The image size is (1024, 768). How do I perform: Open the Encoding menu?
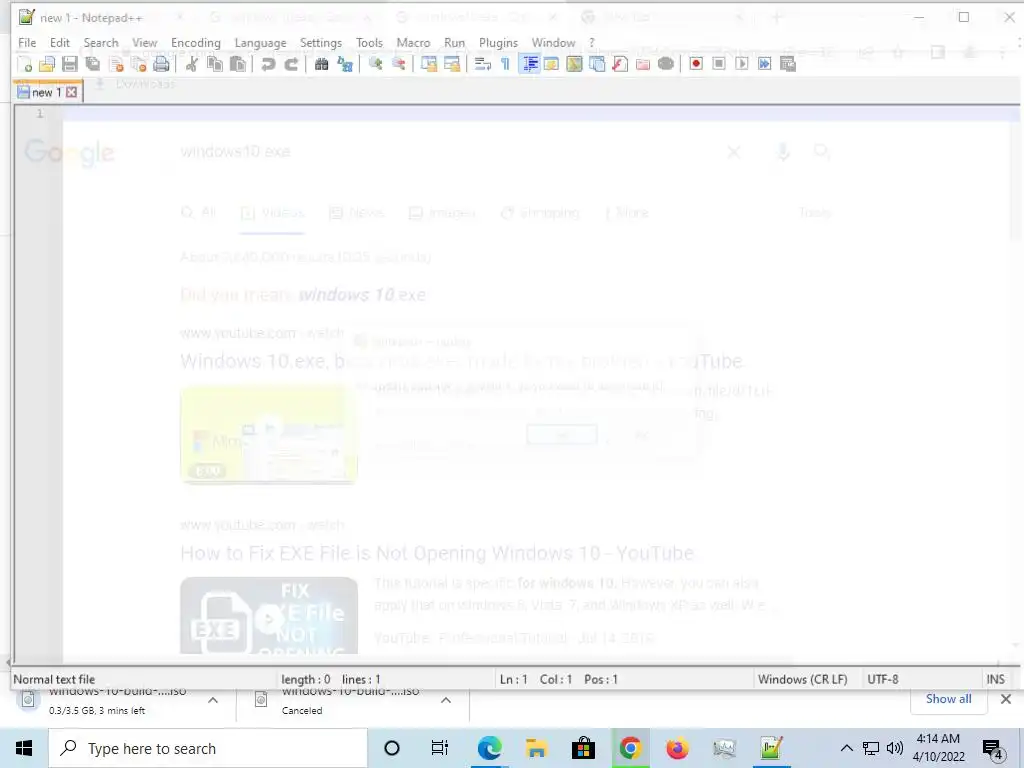[196, 42]
